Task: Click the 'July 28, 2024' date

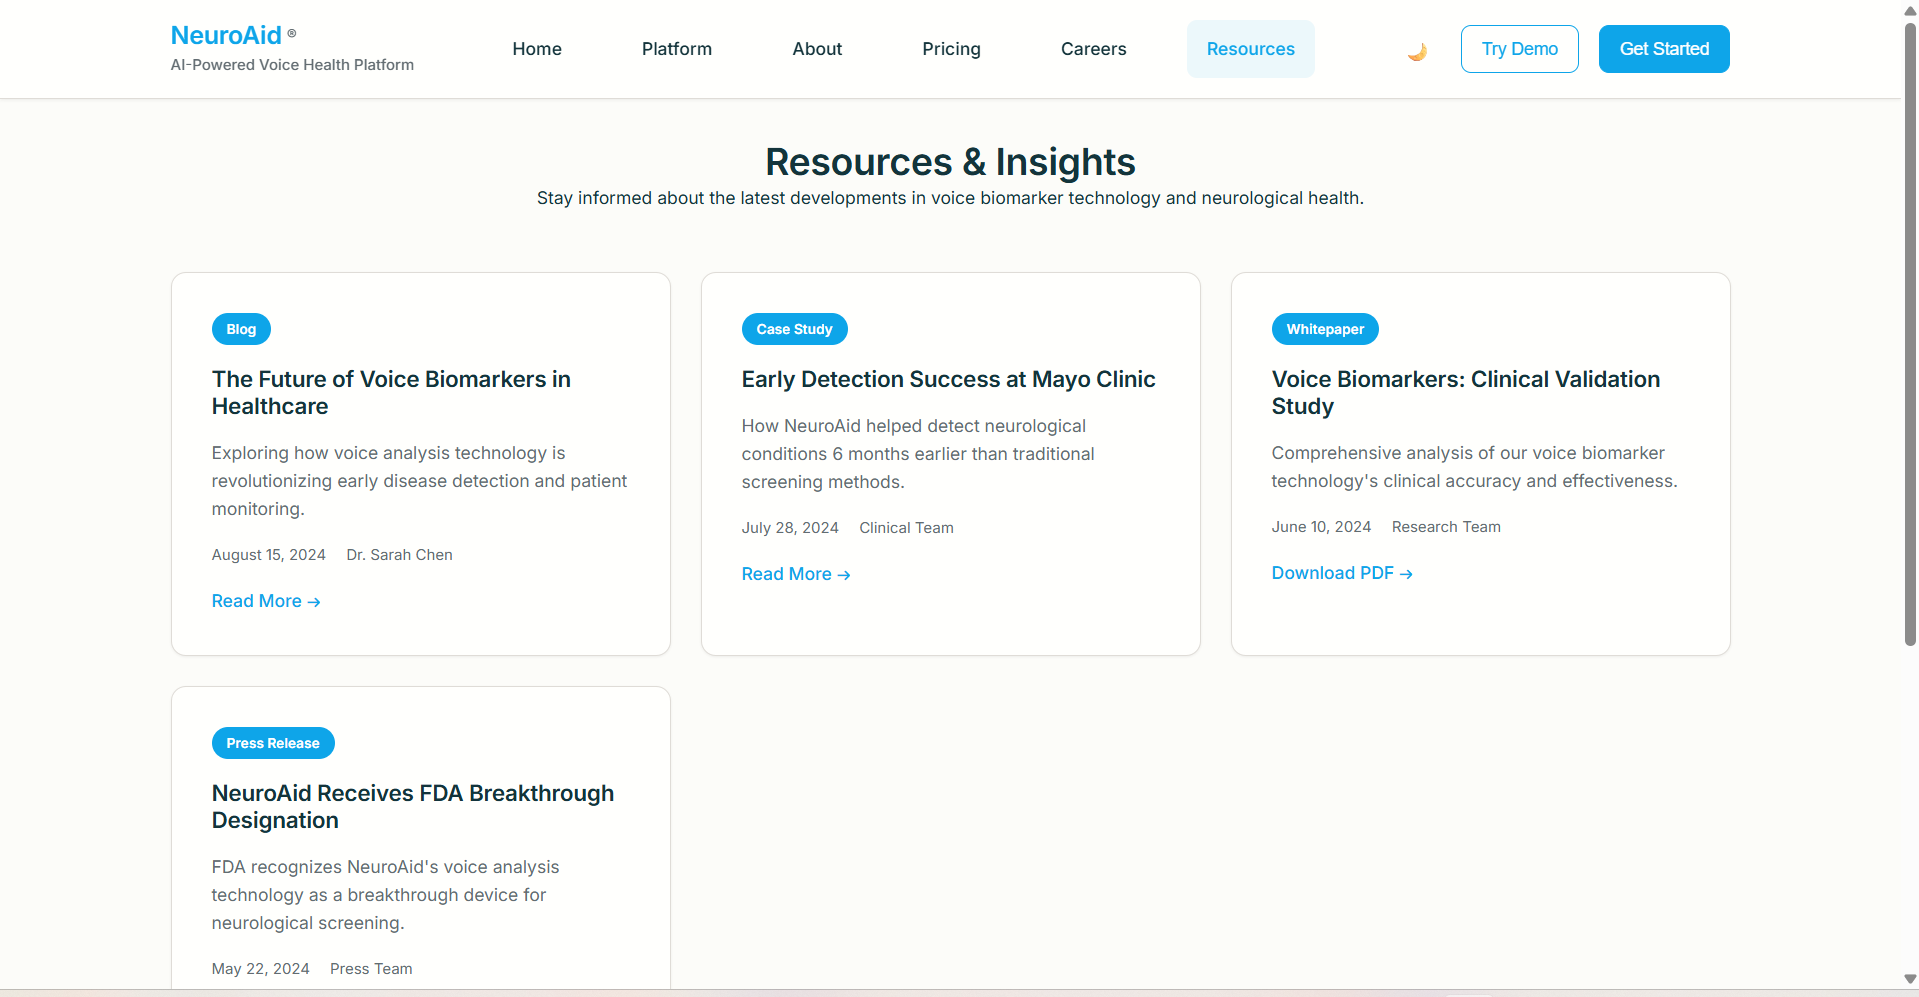Action: tap(790, 528)
